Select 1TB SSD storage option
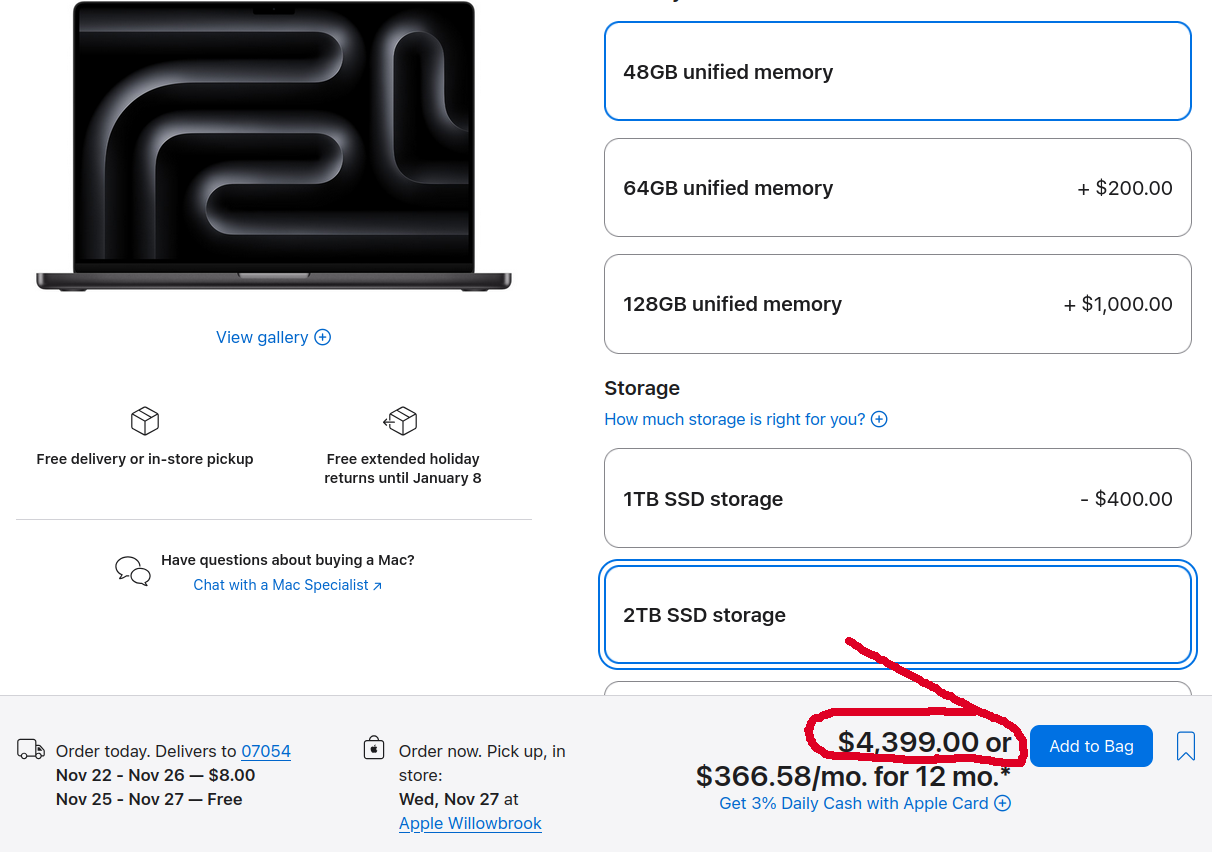The width and height of the screenshot is (1212, 852). click(x=897, y=498)
